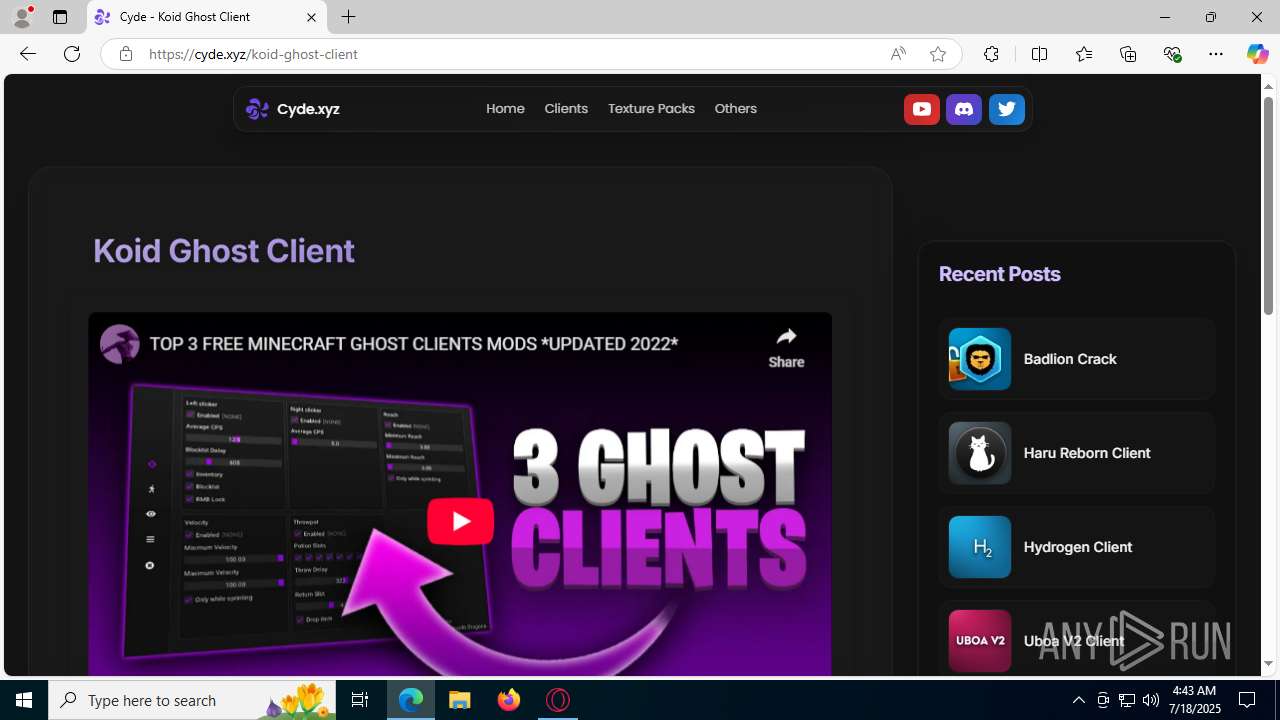Click the Uboa V2 post icon
The width and height of the screenshot is (1280, 720).
coord(979,641)
